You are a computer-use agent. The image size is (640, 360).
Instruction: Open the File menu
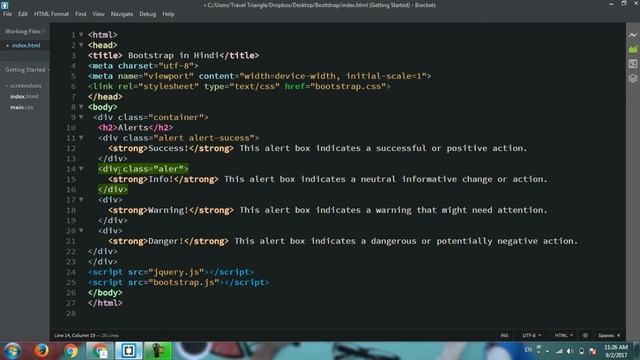(x=7, y=14)
